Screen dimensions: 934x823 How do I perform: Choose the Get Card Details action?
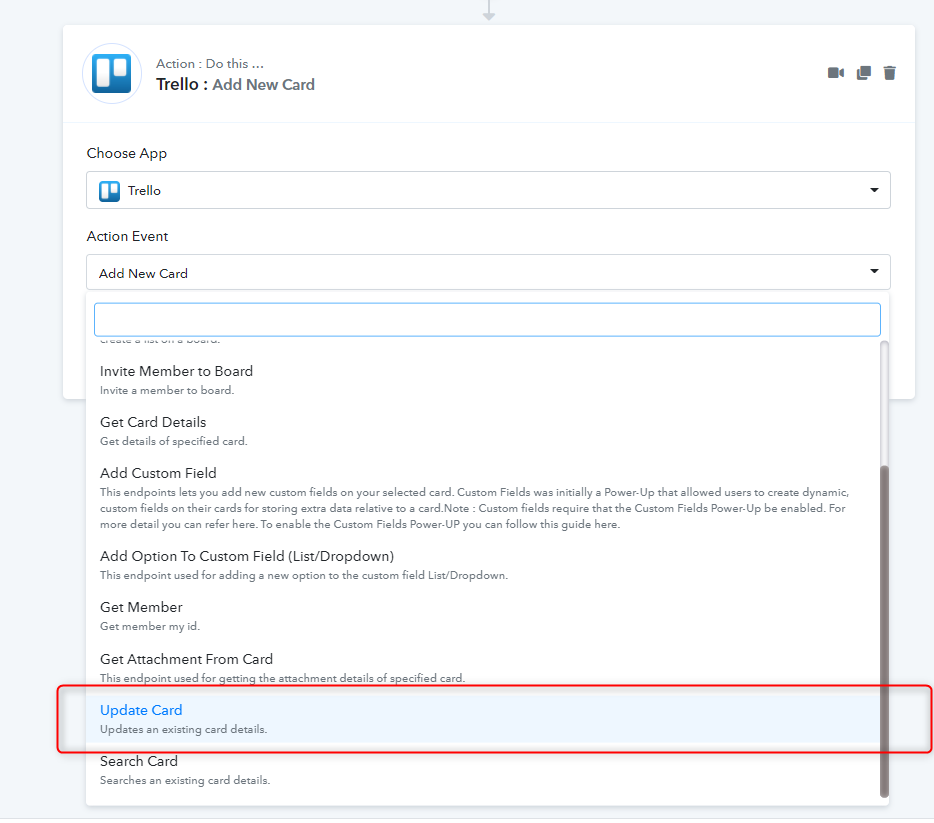point(482,431)
